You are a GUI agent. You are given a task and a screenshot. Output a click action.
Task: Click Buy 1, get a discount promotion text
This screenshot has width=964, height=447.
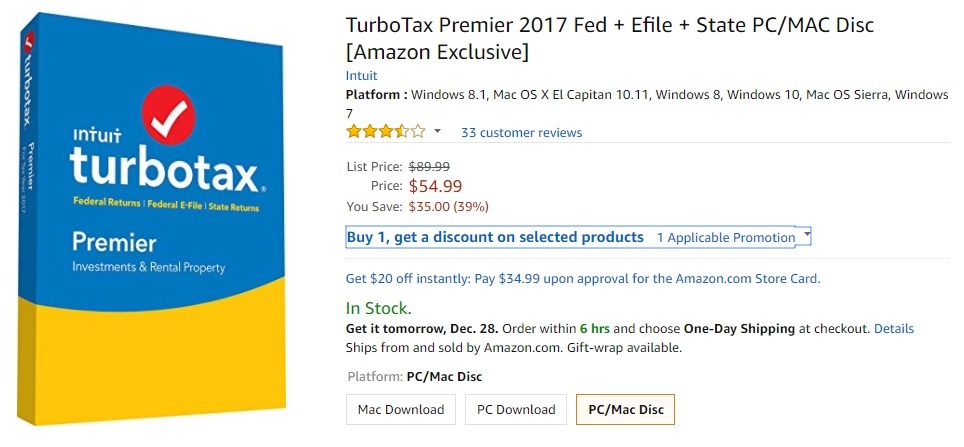(495, 237)
